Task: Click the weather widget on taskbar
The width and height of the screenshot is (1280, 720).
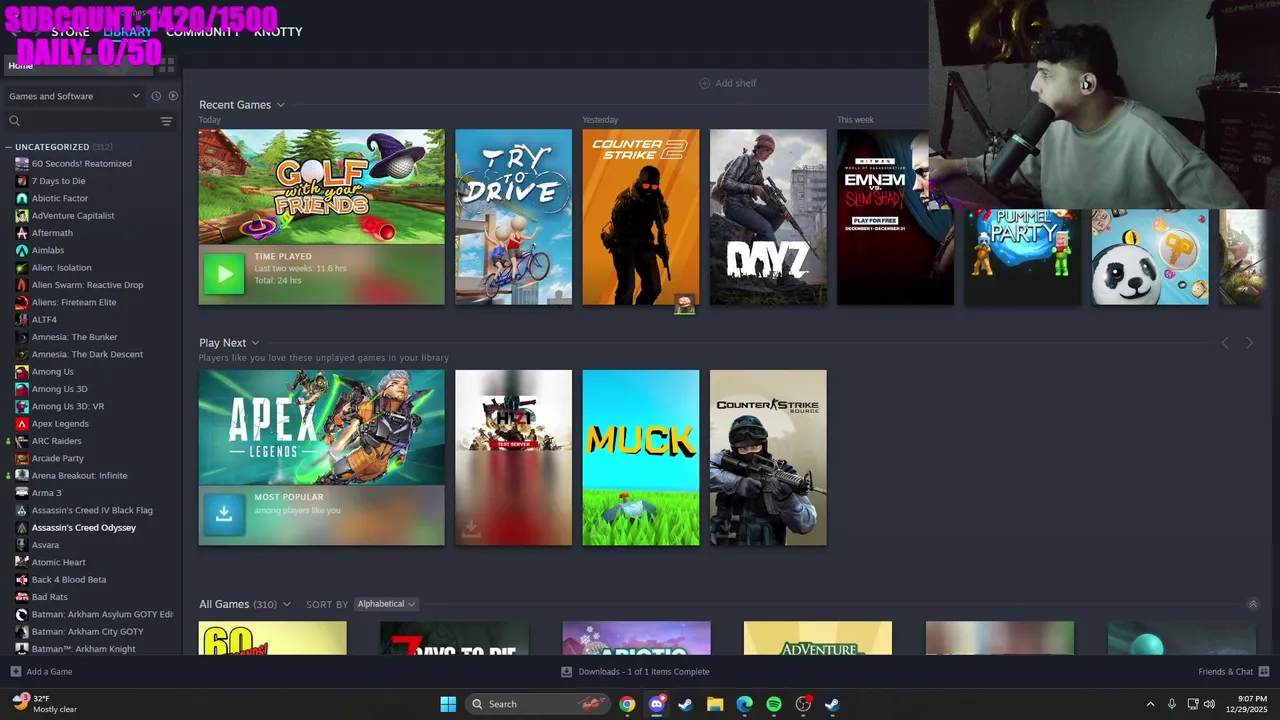Action: (x=45, y=704)
